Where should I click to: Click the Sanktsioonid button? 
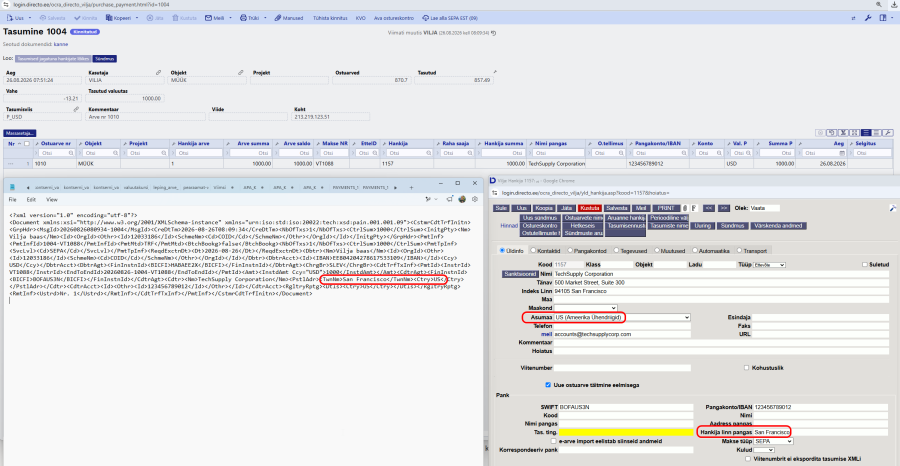(x=519, y=274)
